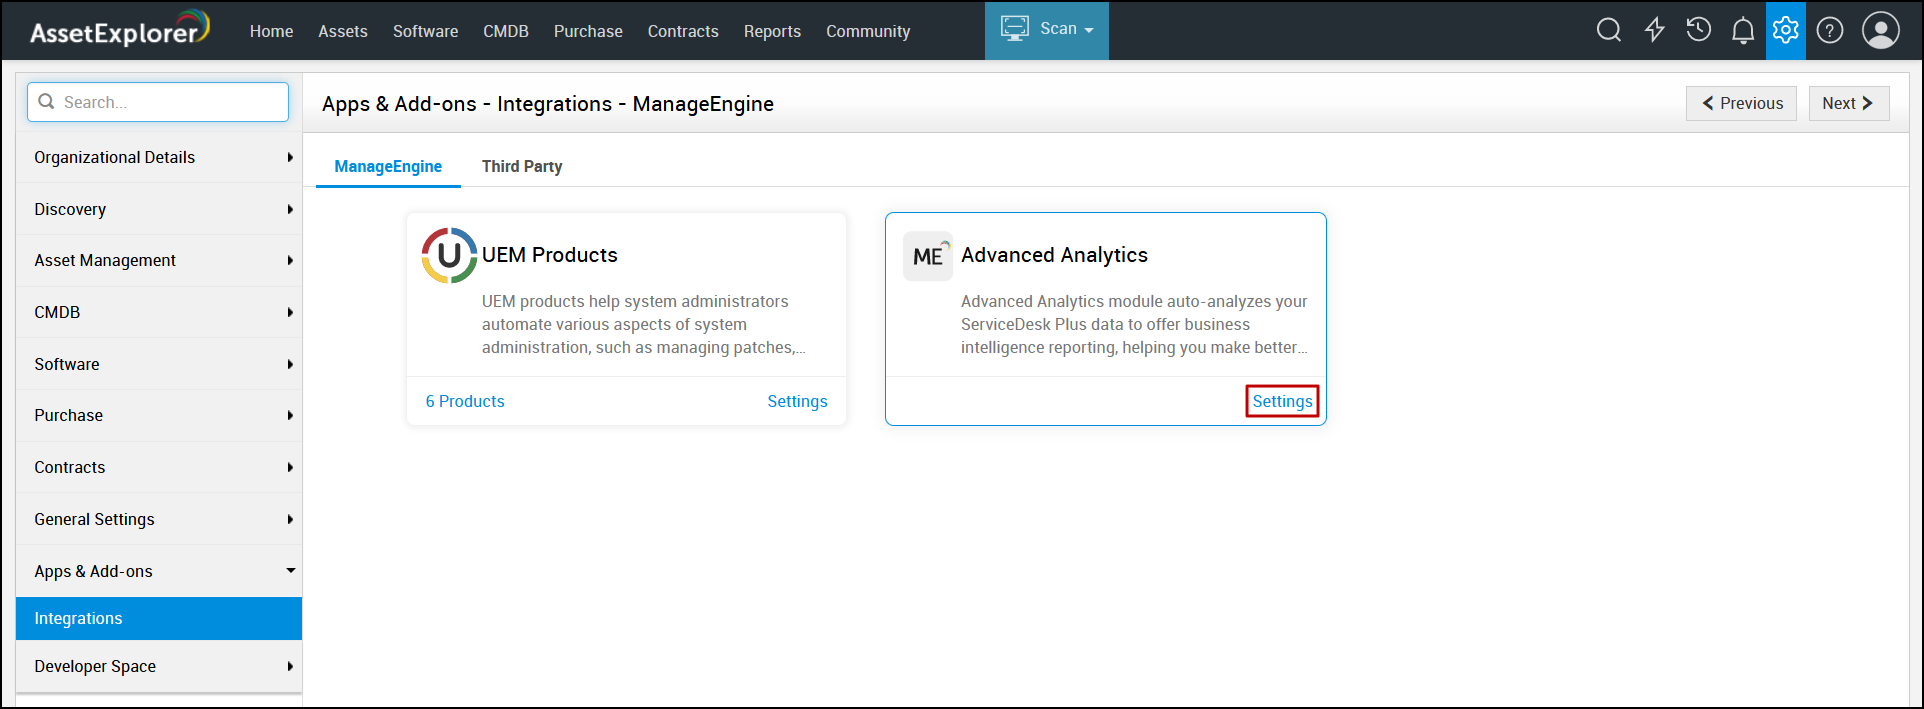
Task: Open the help question mark icon
Action: point(1829,31)
